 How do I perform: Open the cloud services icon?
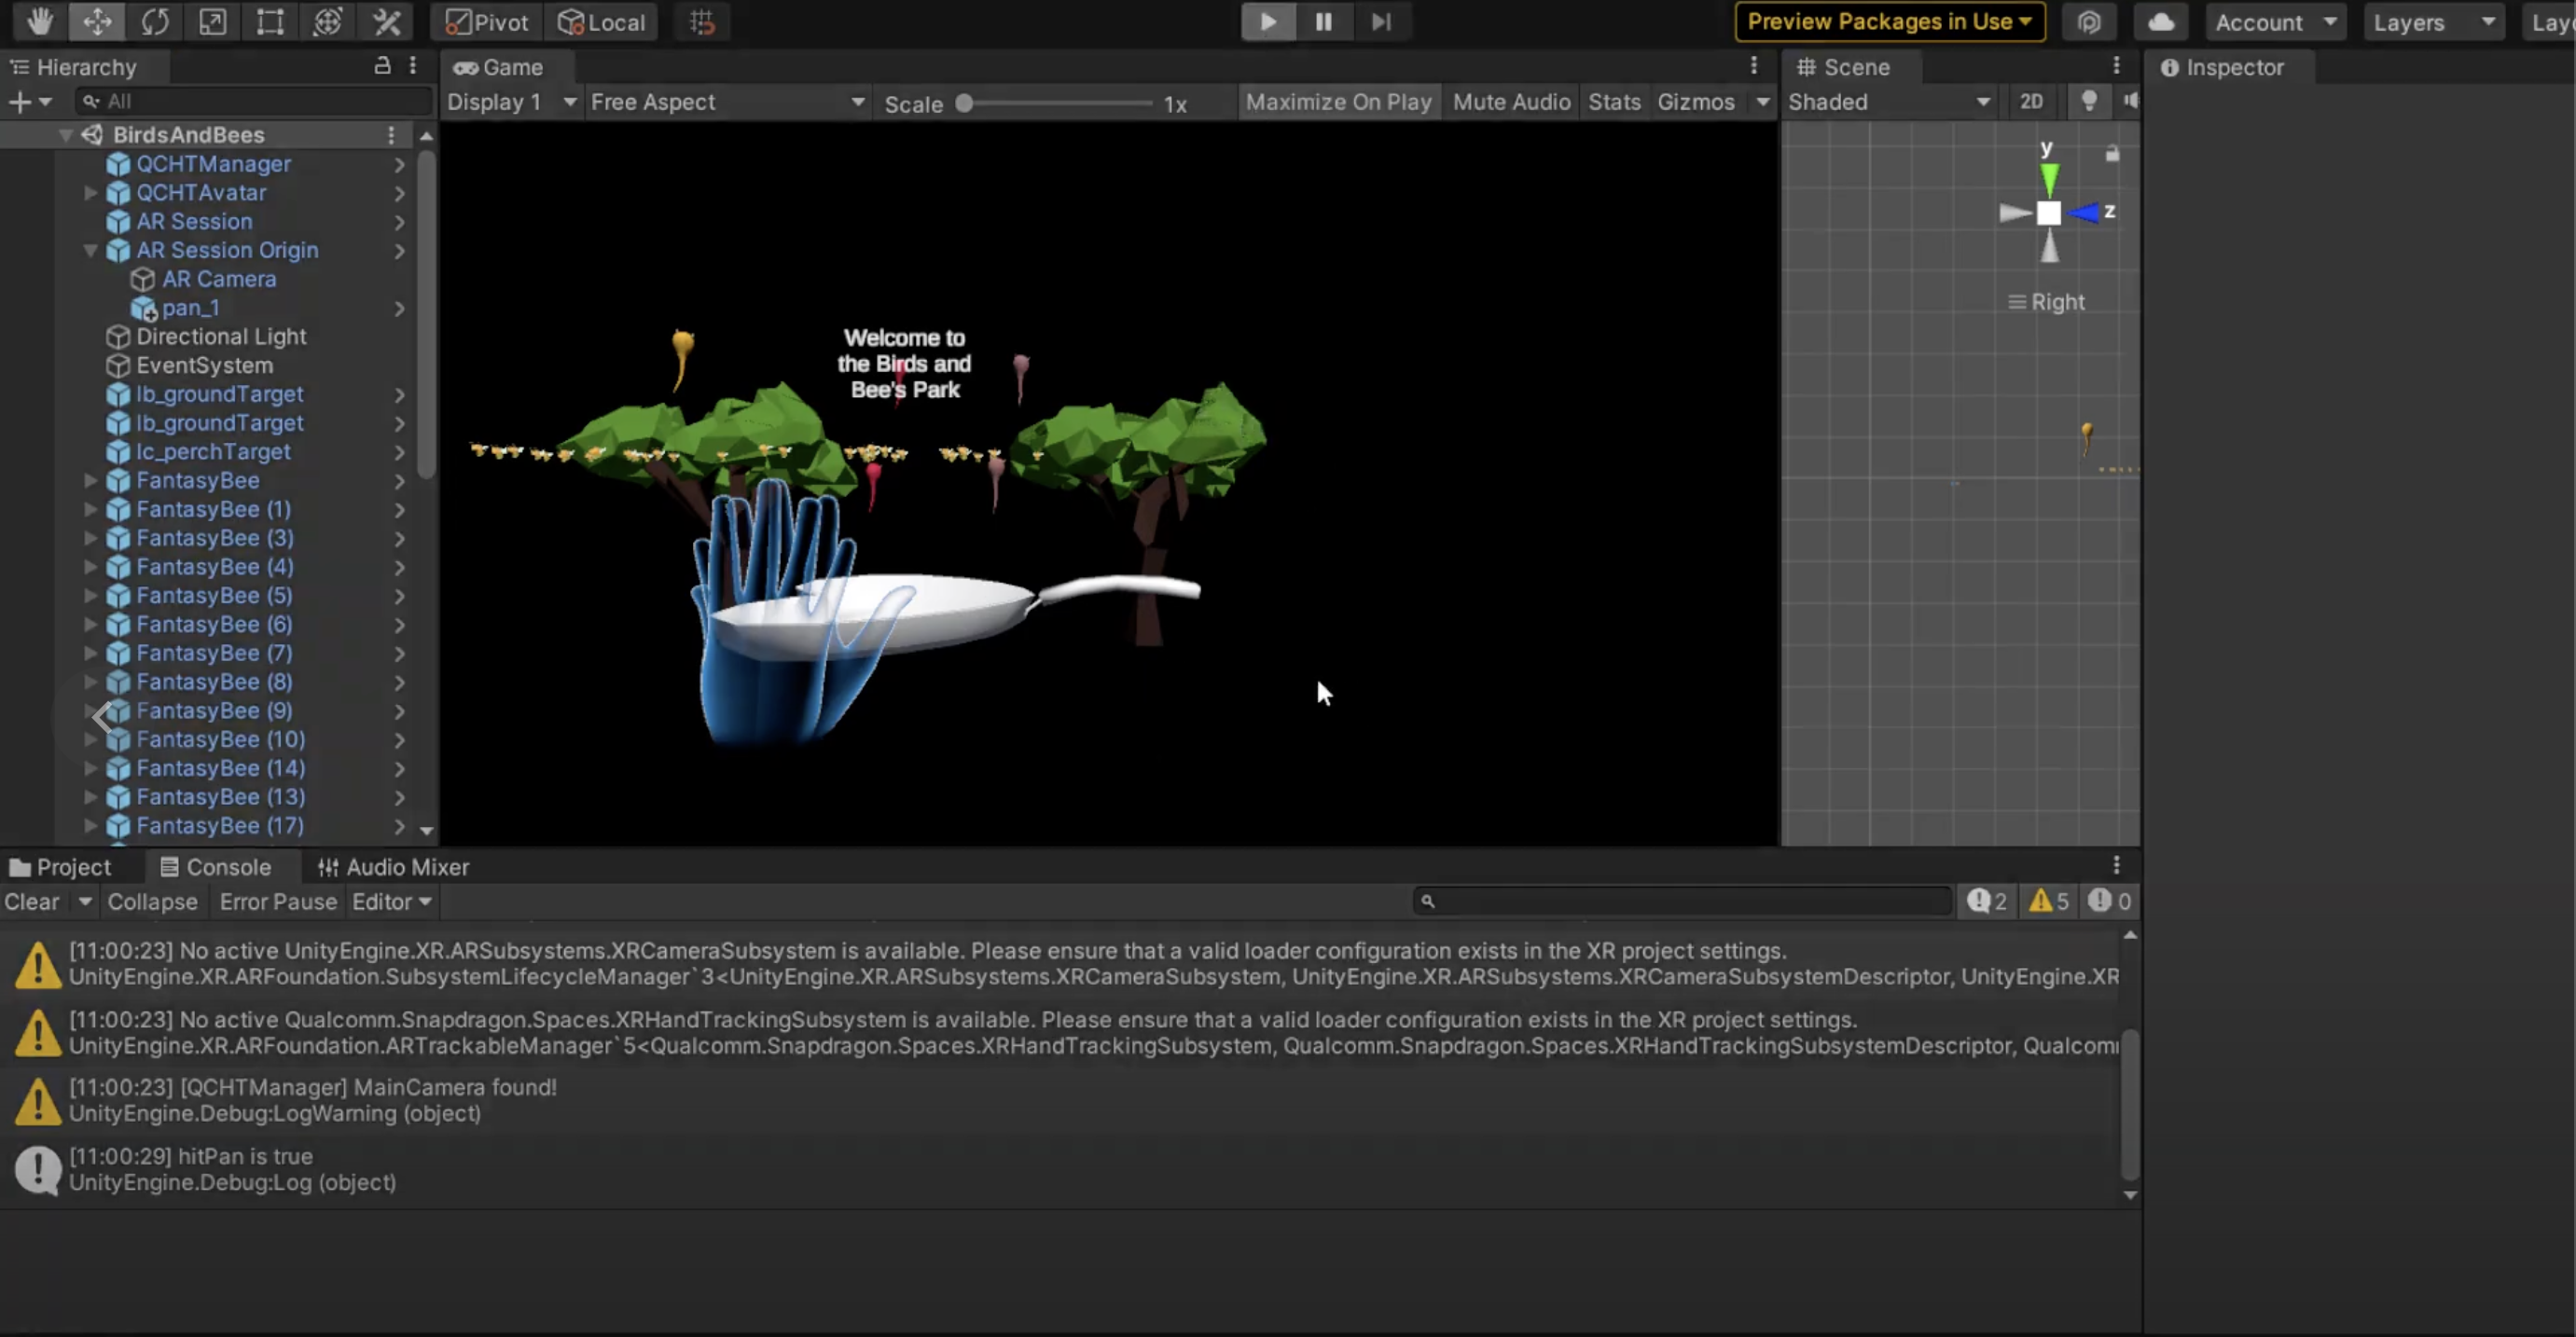[2161, 22]
